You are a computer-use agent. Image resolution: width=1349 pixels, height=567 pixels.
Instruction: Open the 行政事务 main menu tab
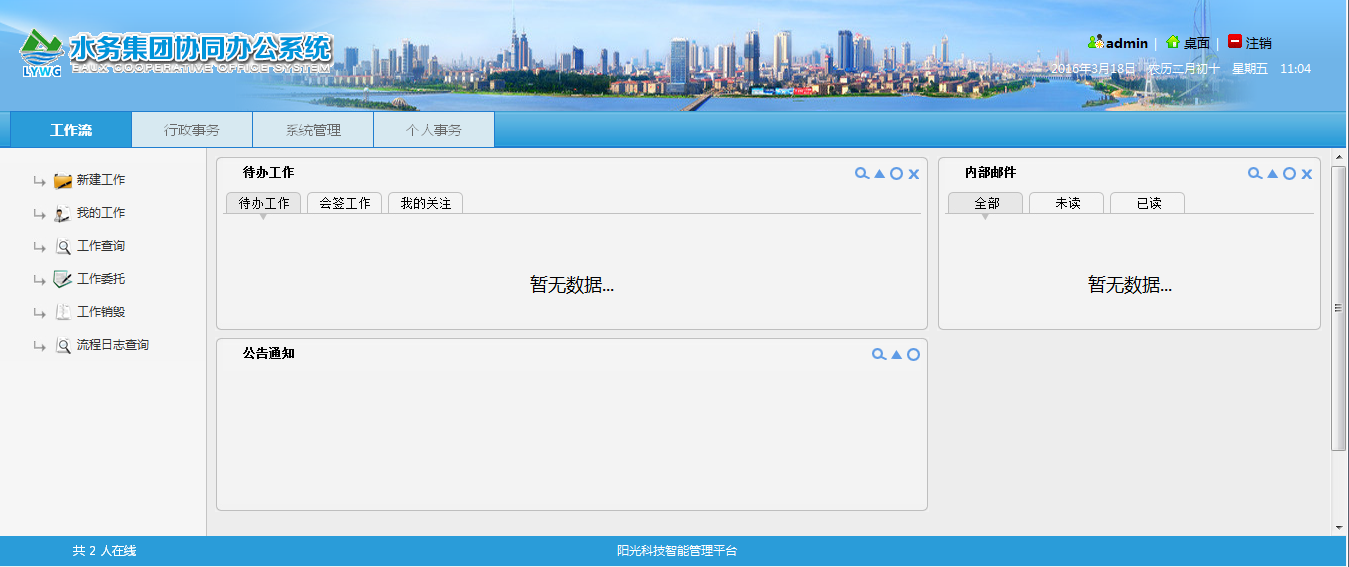pos(192,130)
